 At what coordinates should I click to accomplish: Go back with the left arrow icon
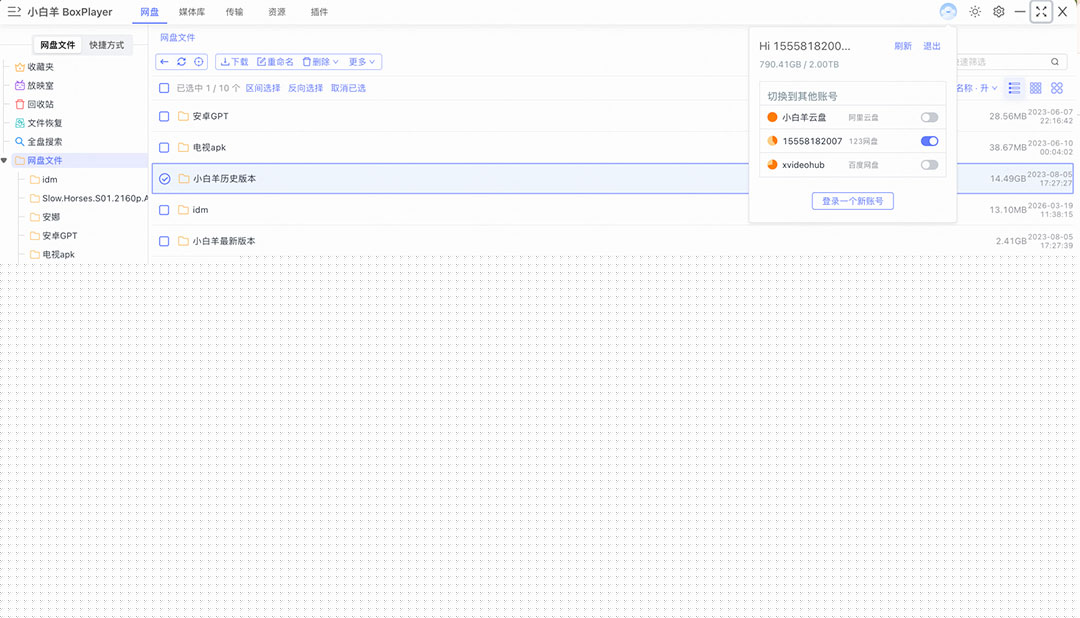pos(164,62)
